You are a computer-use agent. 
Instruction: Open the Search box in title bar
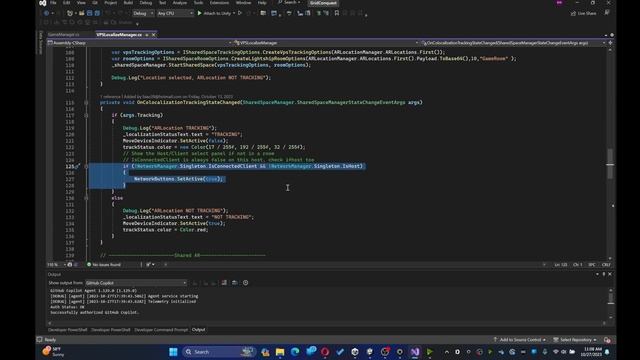289,3
